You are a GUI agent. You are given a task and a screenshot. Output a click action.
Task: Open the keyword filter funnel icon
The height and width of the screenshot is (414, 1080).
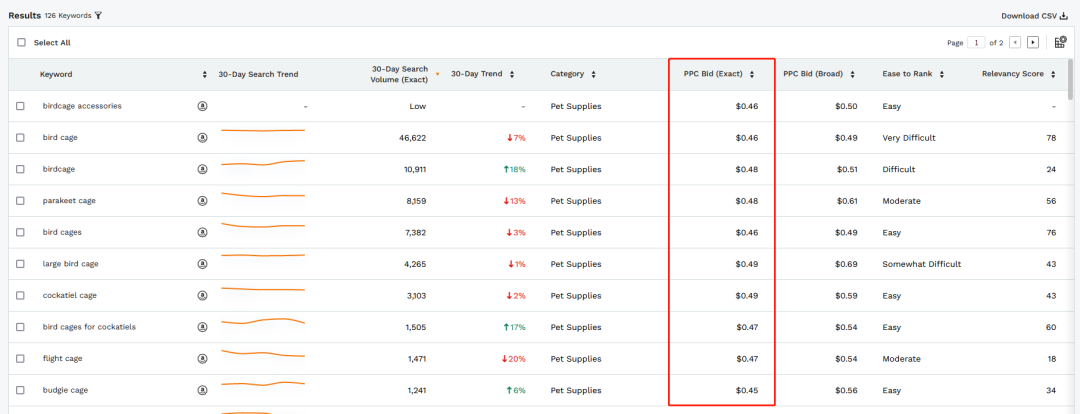tap(98, 15)
